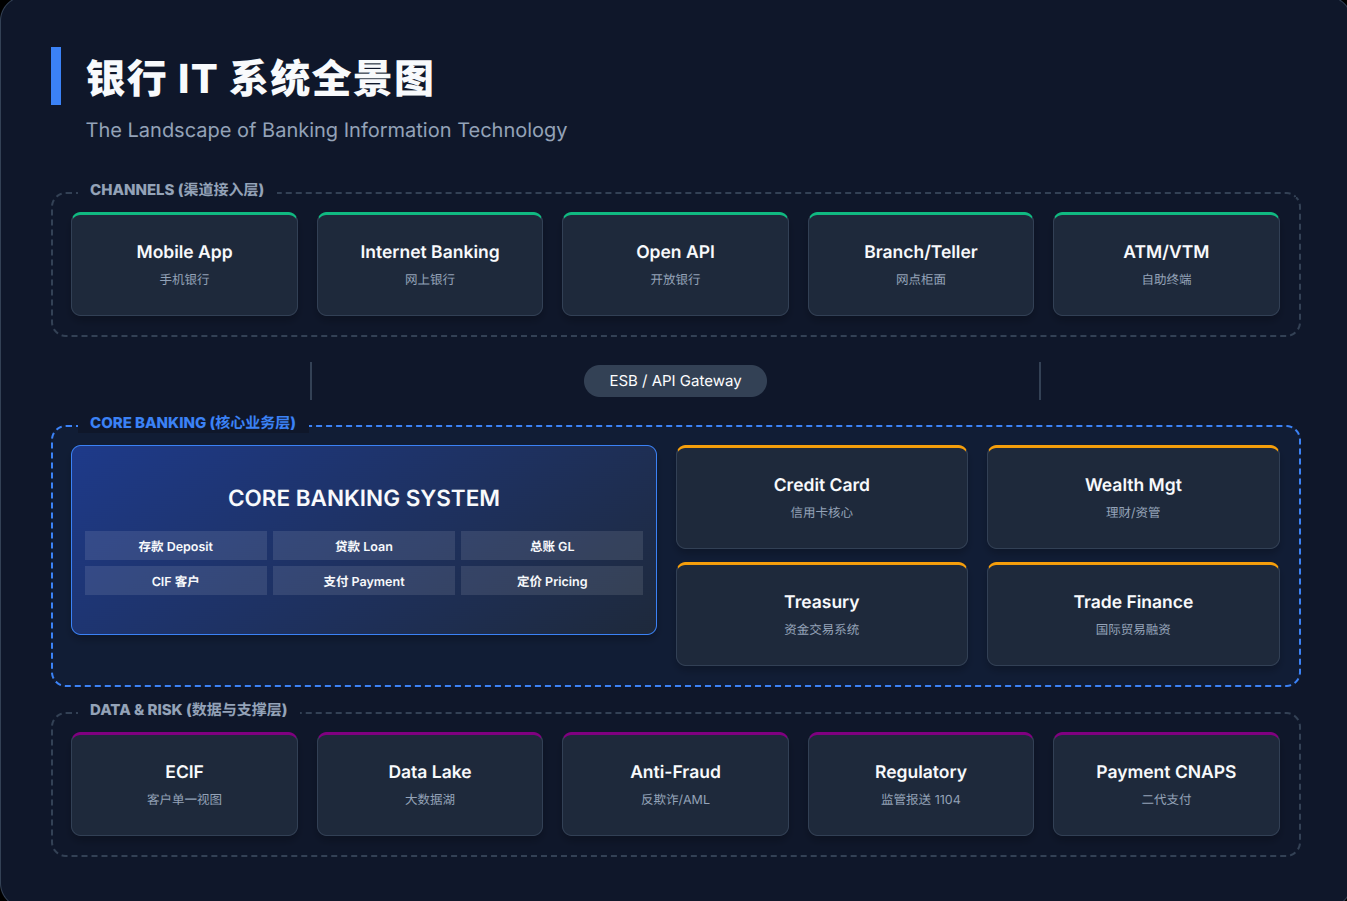Click the Branch/Teller channel card
This screenshot has width=1347, height=901.
(920, 264)
